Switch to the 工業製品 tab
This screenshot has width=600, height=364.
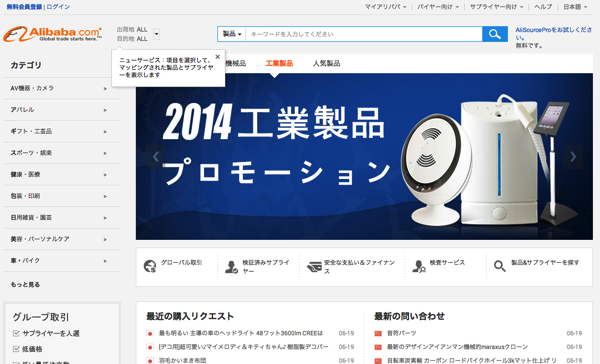click(279, 64)
